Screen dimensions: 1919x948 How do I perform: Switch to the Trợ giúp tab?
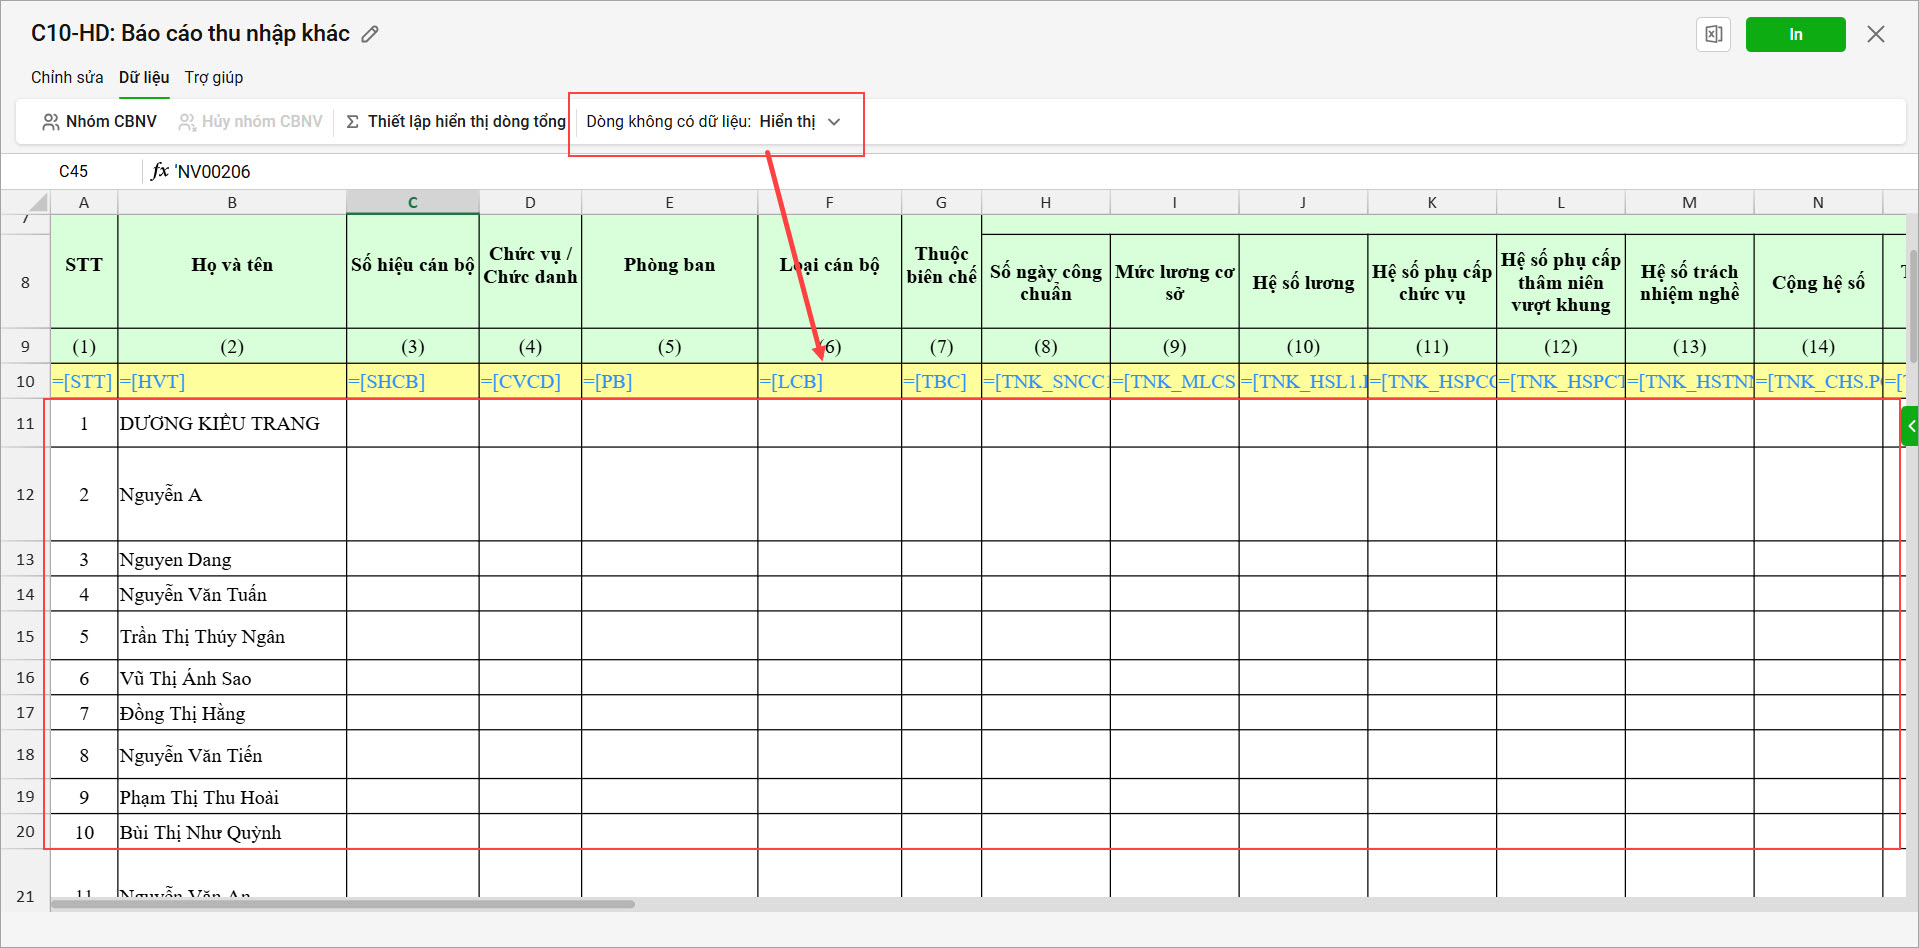click(x=213, y=77)
